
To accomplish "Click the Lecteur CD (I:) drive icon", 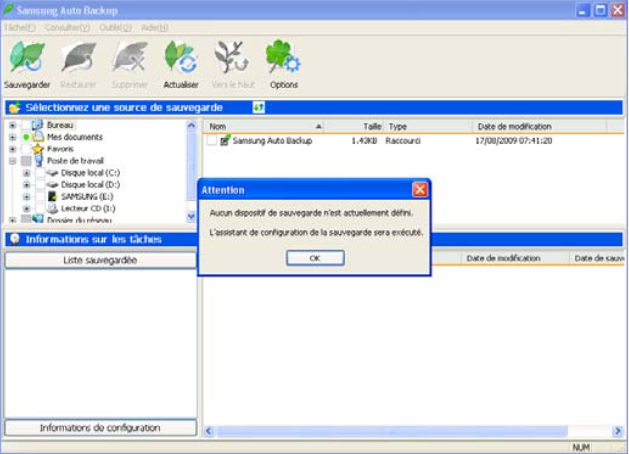I will (x=53, y=208).
